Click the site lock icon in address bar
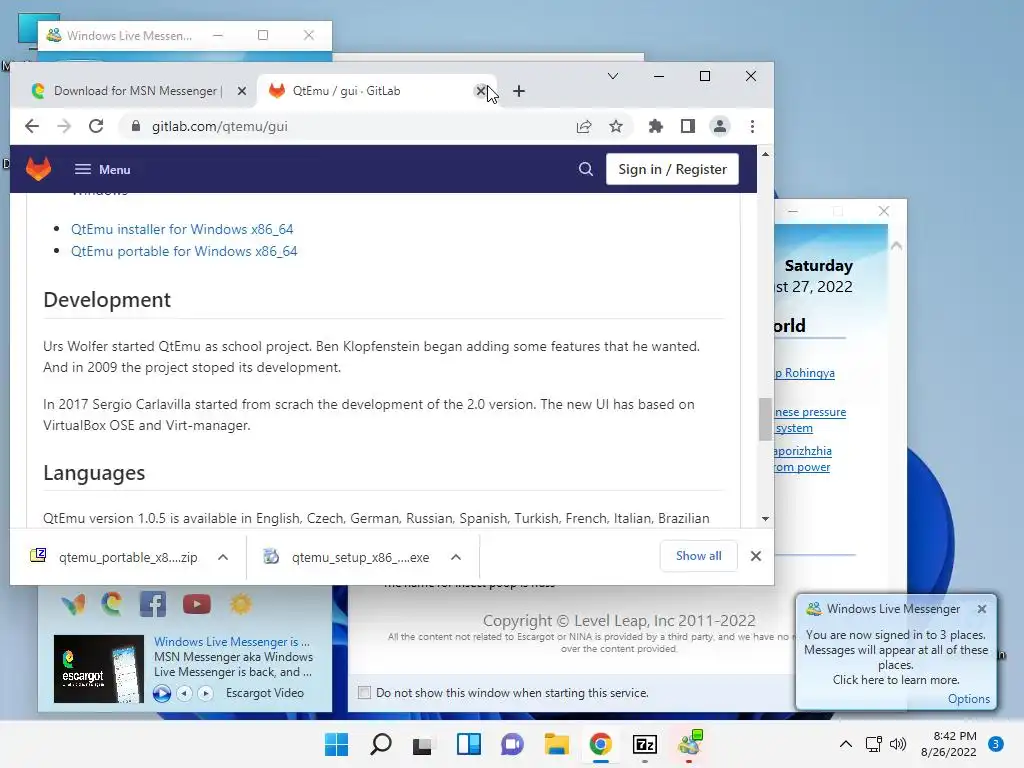1024x768 pixels. click(x=136, y=126)
